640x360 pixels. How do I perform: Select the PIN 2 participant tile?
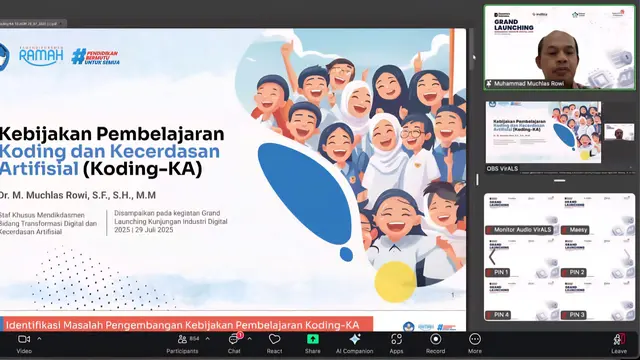[x=598, y=258]
